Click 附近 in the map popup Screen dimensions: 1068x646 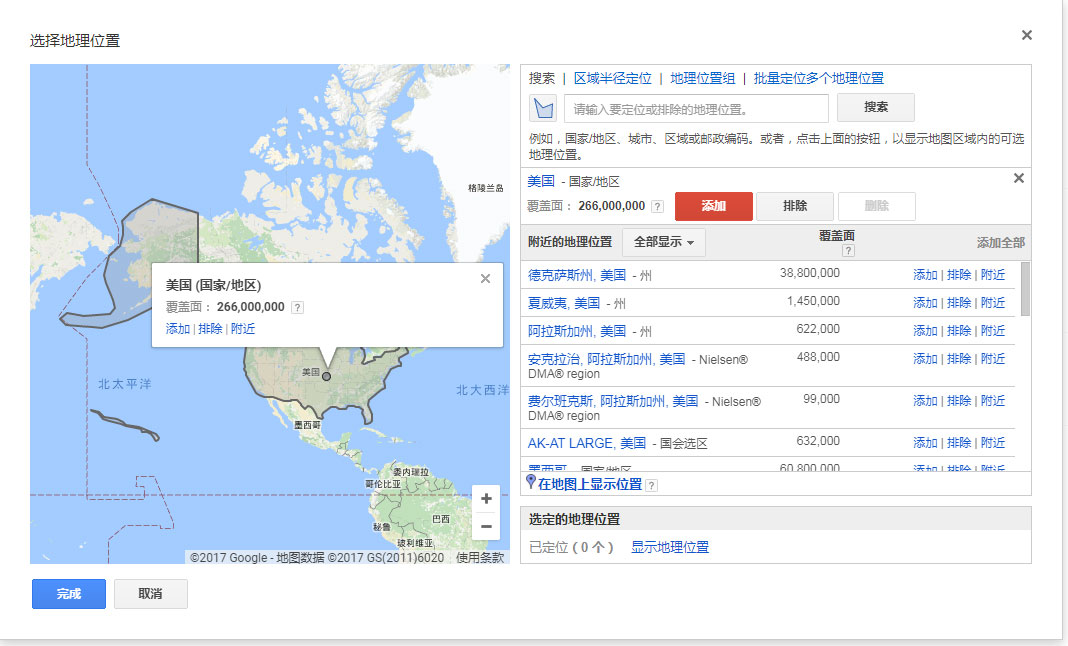[243, 328]
